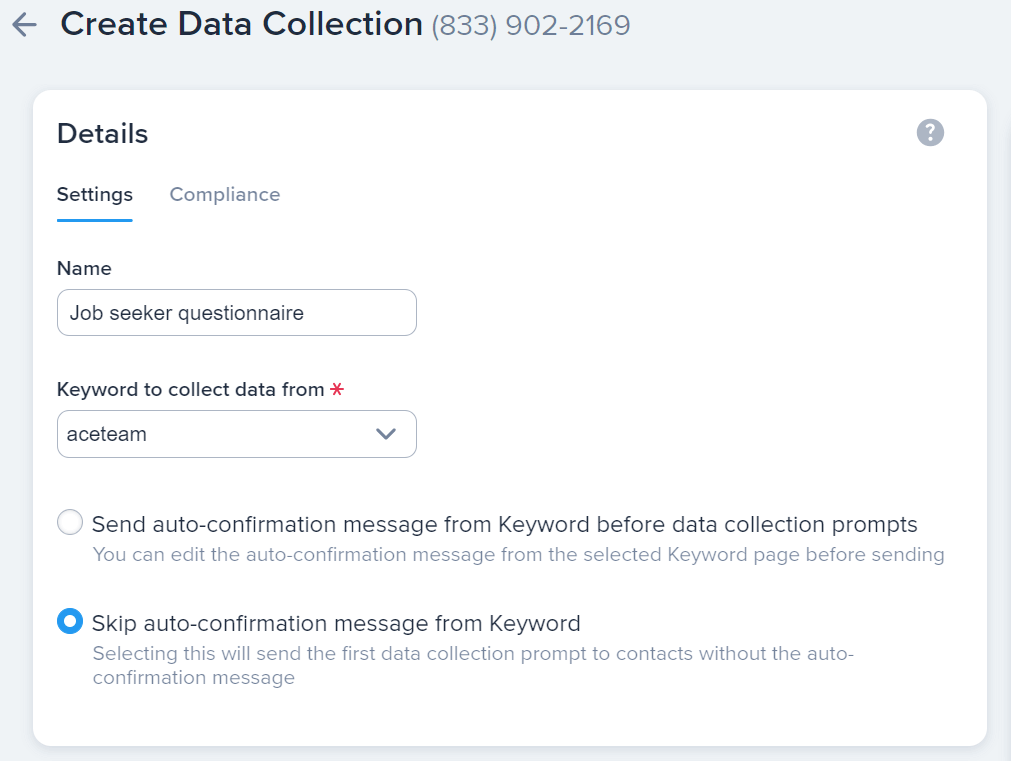Expand the keyword to collect data from dropdown
Viewport: 1011px width, 761px height.
point(236,433)
